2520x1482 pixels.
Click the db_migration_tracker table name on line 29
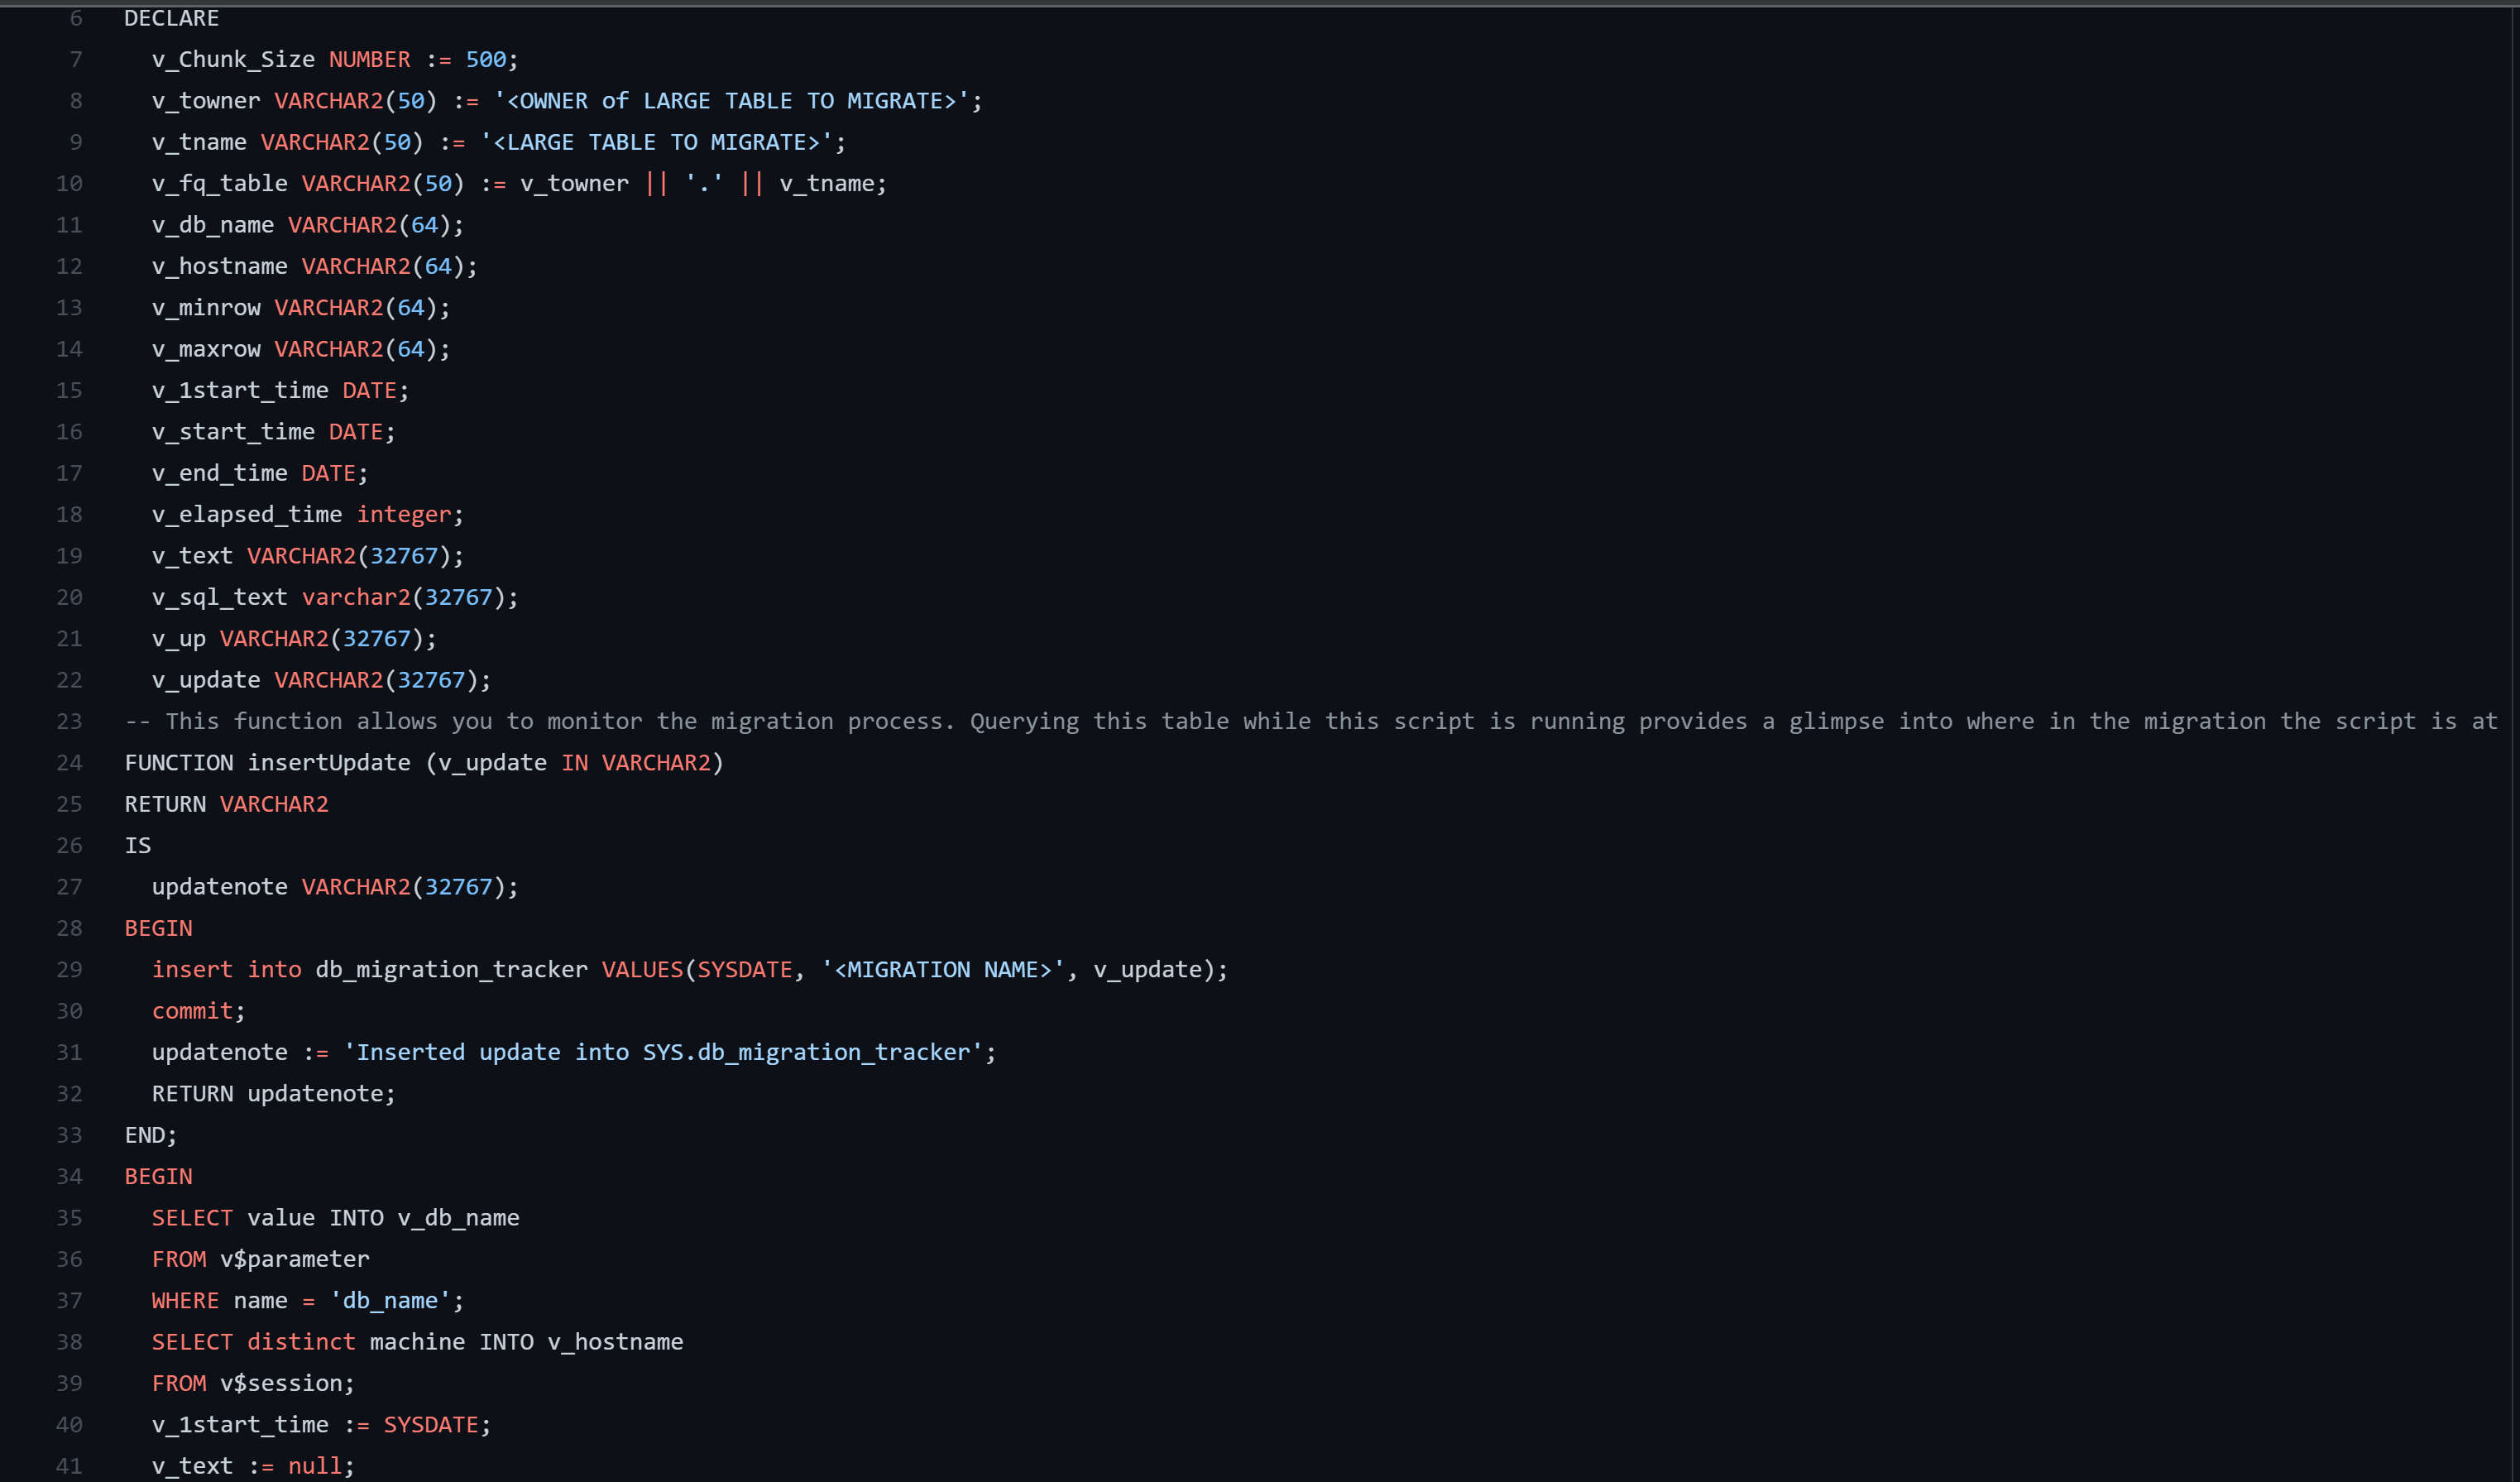[x=452, y=970]
